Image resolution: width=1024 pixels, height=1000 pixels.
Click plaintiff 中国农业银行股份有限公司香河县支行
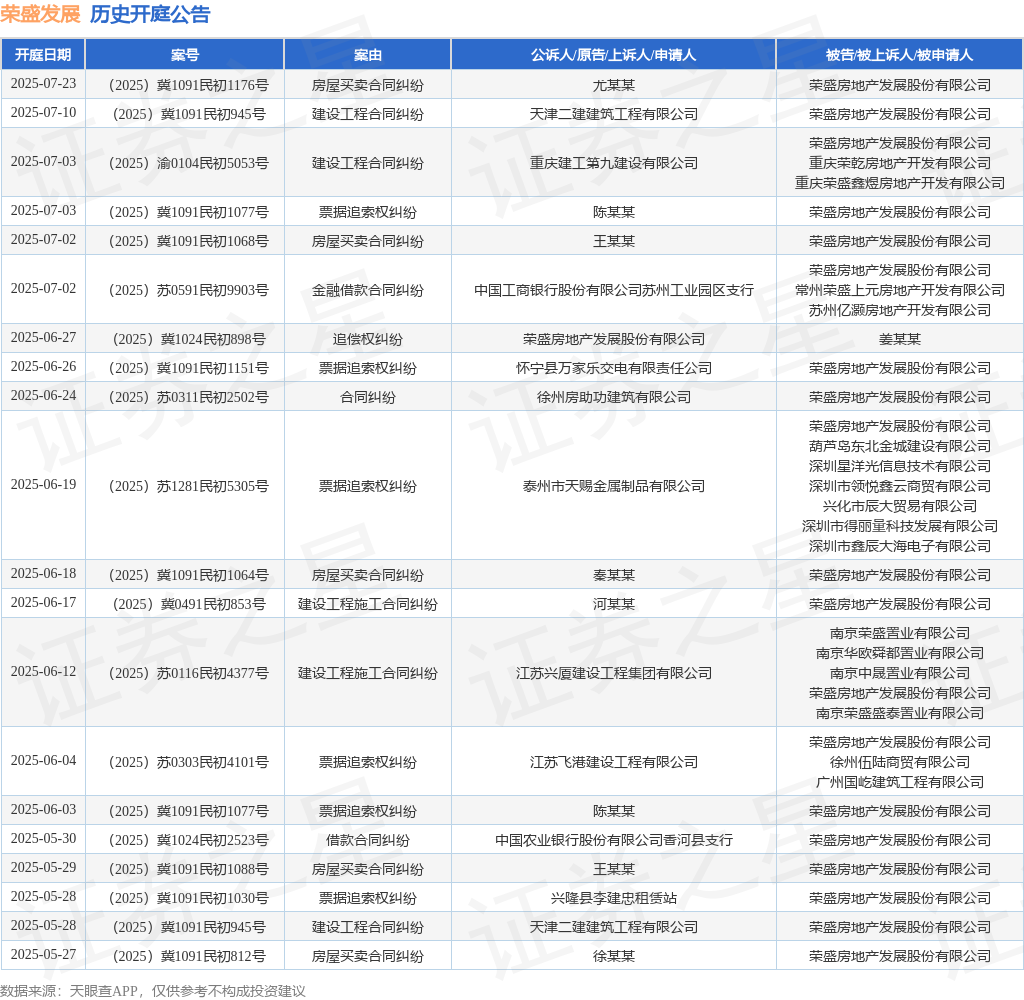click(613, 840)
